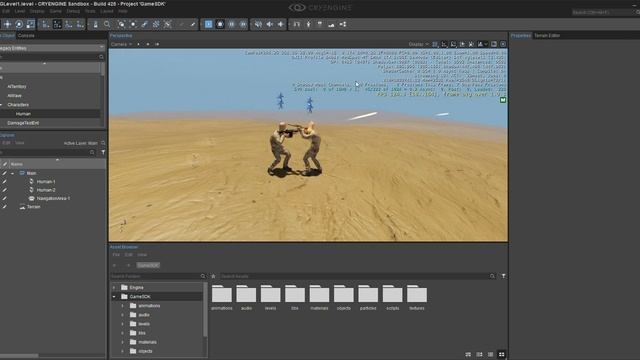Click the favorites star icon in Asset Browser
This screenshot has height=360, width=640.
tap(213, 276)
